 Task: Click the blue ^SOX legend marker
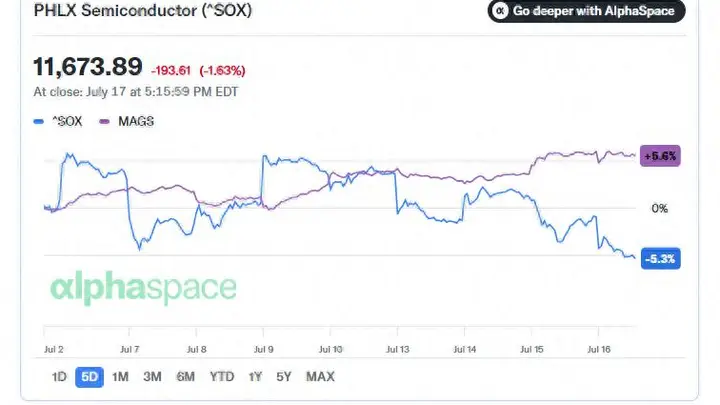pyautogui.click(x=39, y=122)
